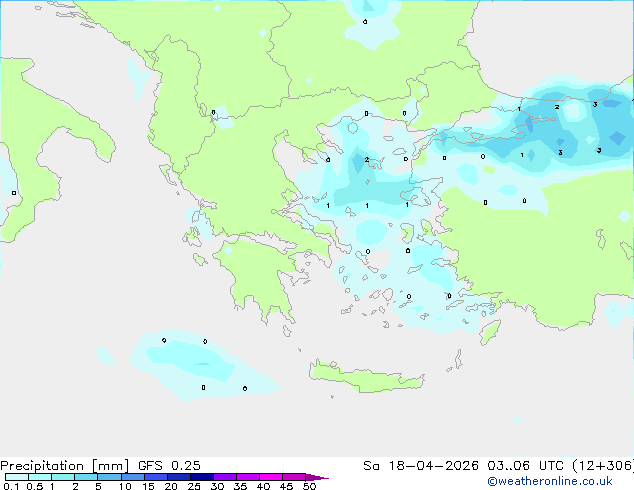Click the 'GFS 0.25' model label
The height and width of the screenshot is (490, 634).
point(169,466)
